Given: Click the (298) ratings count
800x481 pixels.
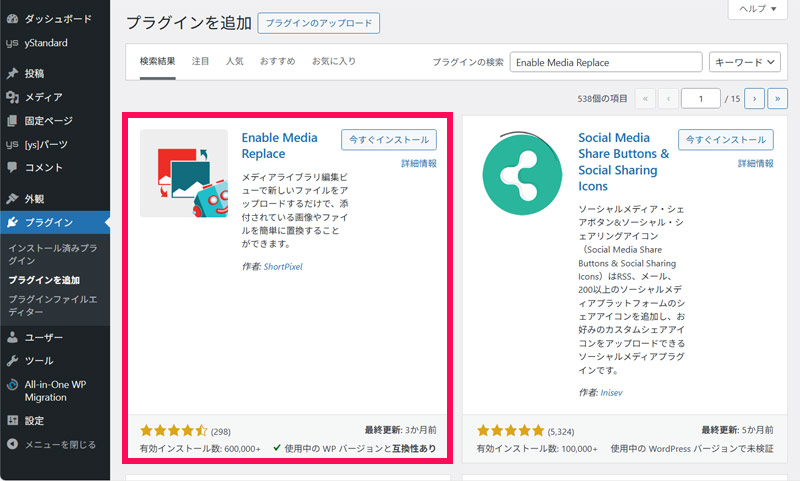Looking at the screenshot, I should (220, 432).
